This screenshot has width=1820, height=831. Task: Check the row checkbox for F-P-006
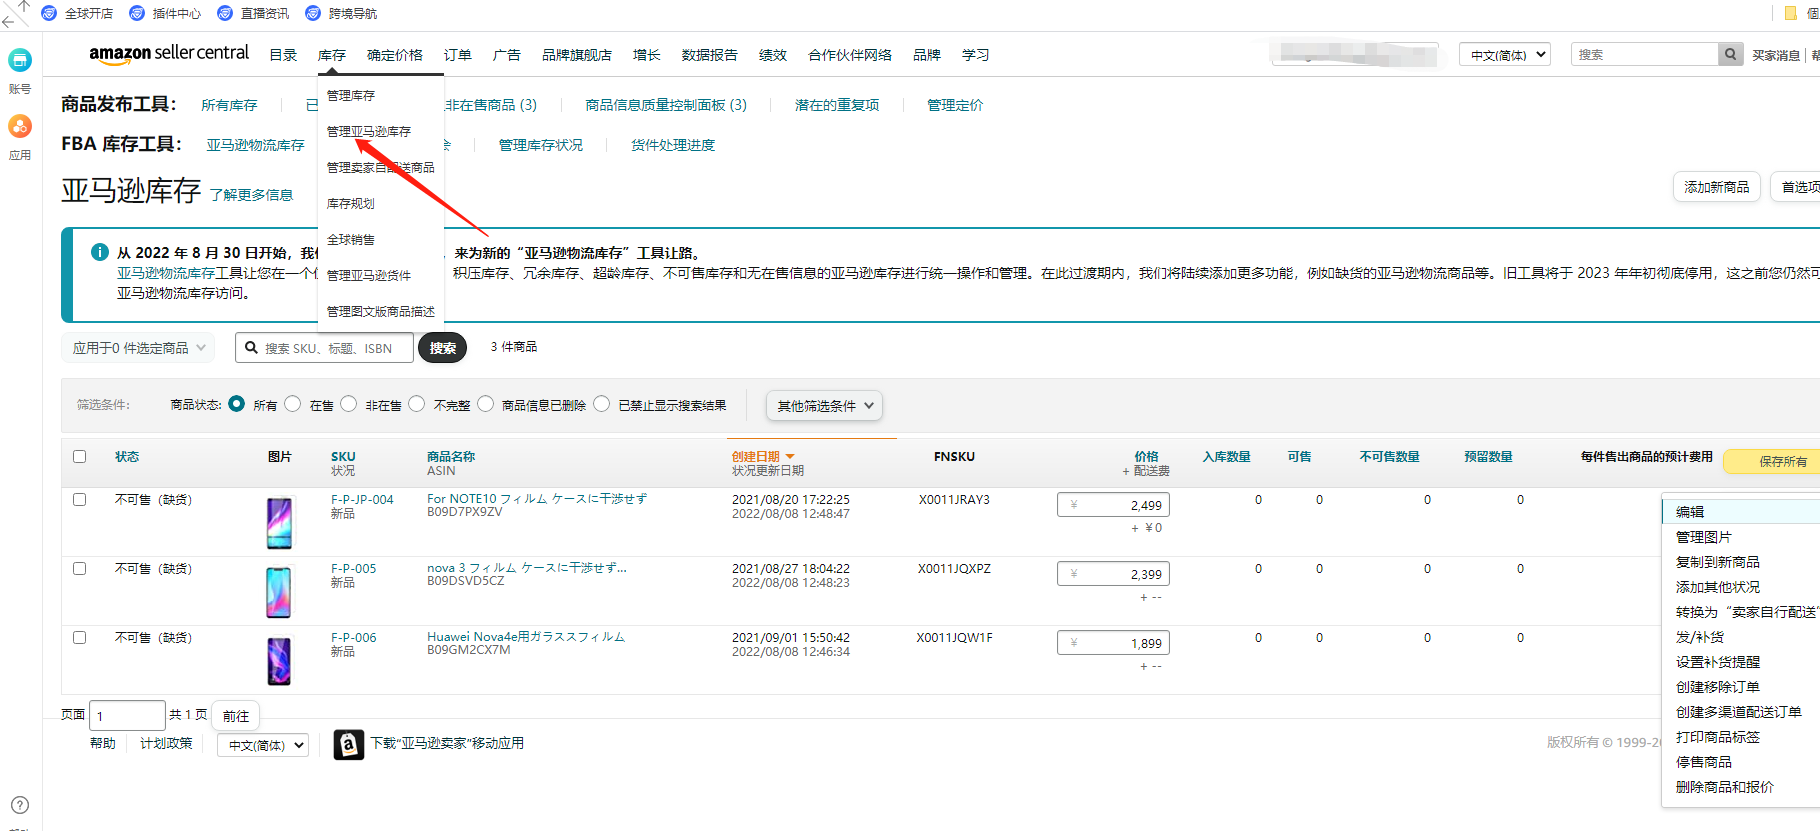tap(80, 638)
